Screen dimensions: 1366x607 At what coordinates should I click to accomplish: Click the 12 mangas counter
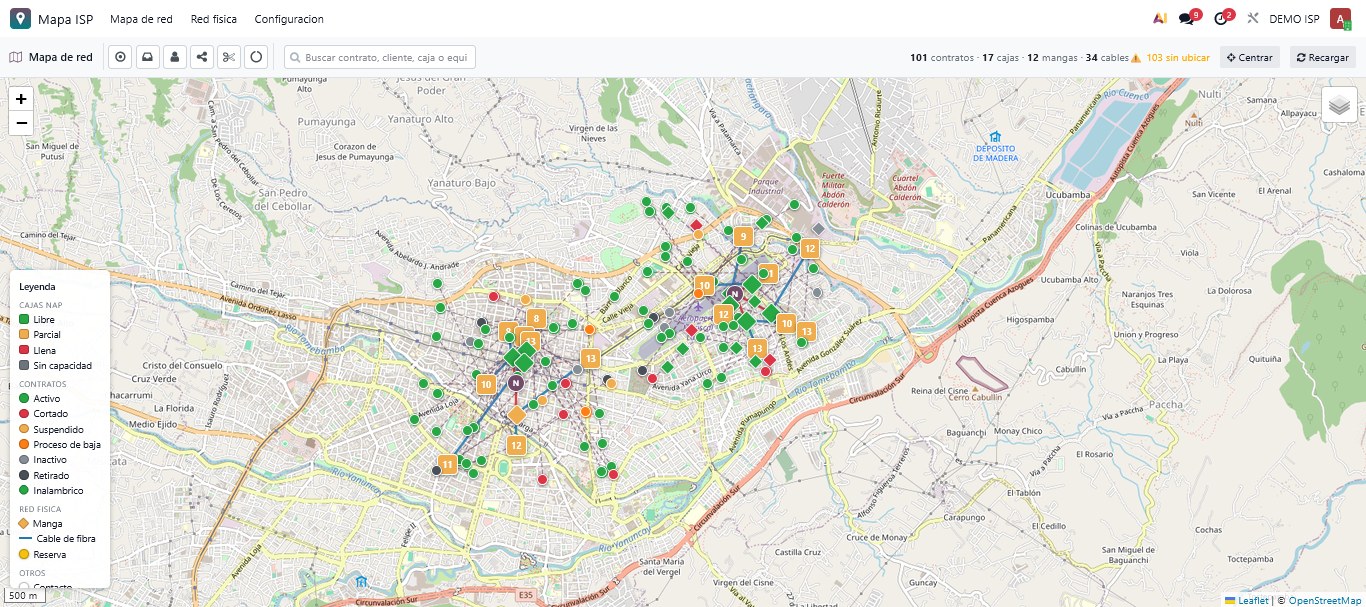1051,57
